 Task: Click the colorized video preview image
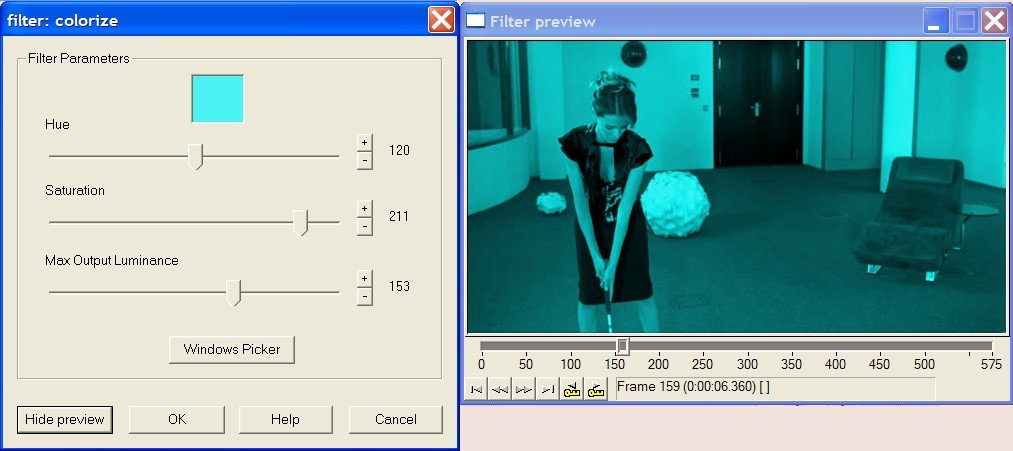coord(736,187)
